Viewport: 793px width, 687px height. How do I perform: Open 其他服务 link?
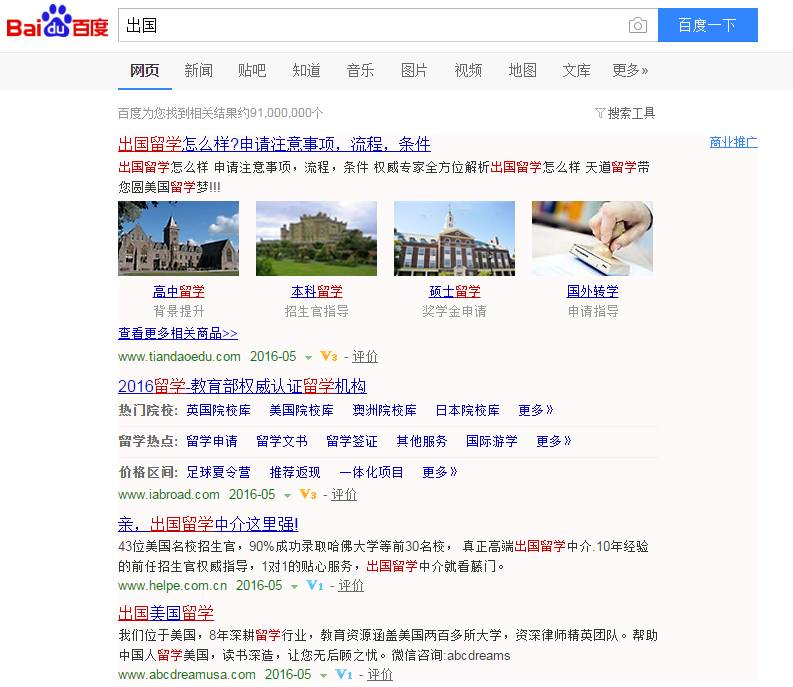(422, 441)
